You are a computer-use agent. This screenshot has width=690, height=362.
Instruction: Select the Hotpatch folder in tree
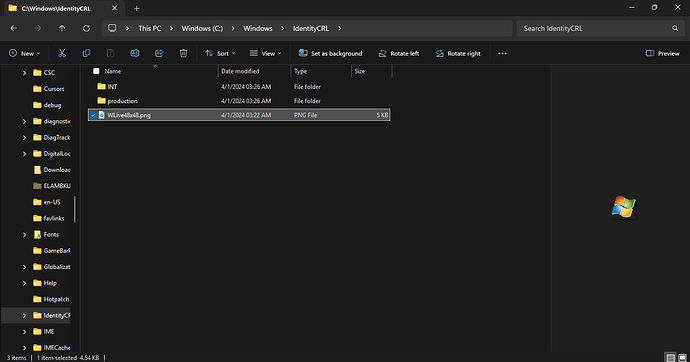[x=51, y=299]
